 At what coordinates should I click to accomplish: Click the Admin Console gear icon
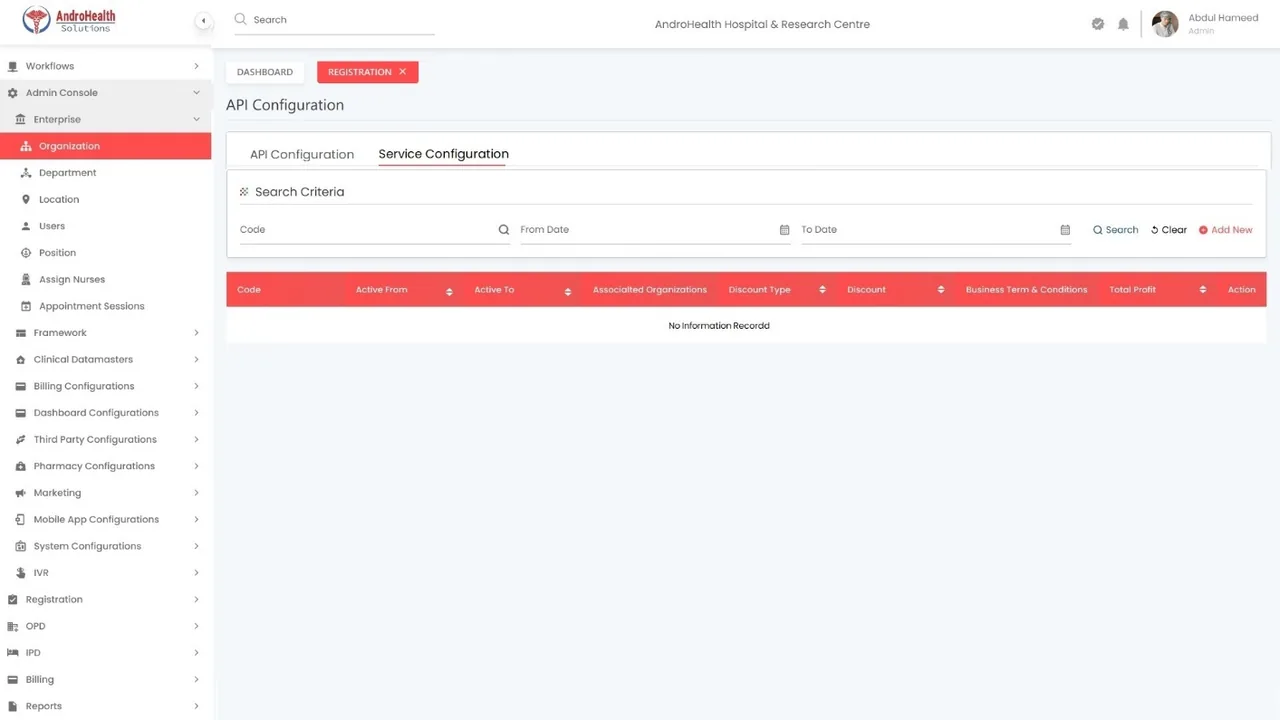pyautogui.click(x=13, y=93)
